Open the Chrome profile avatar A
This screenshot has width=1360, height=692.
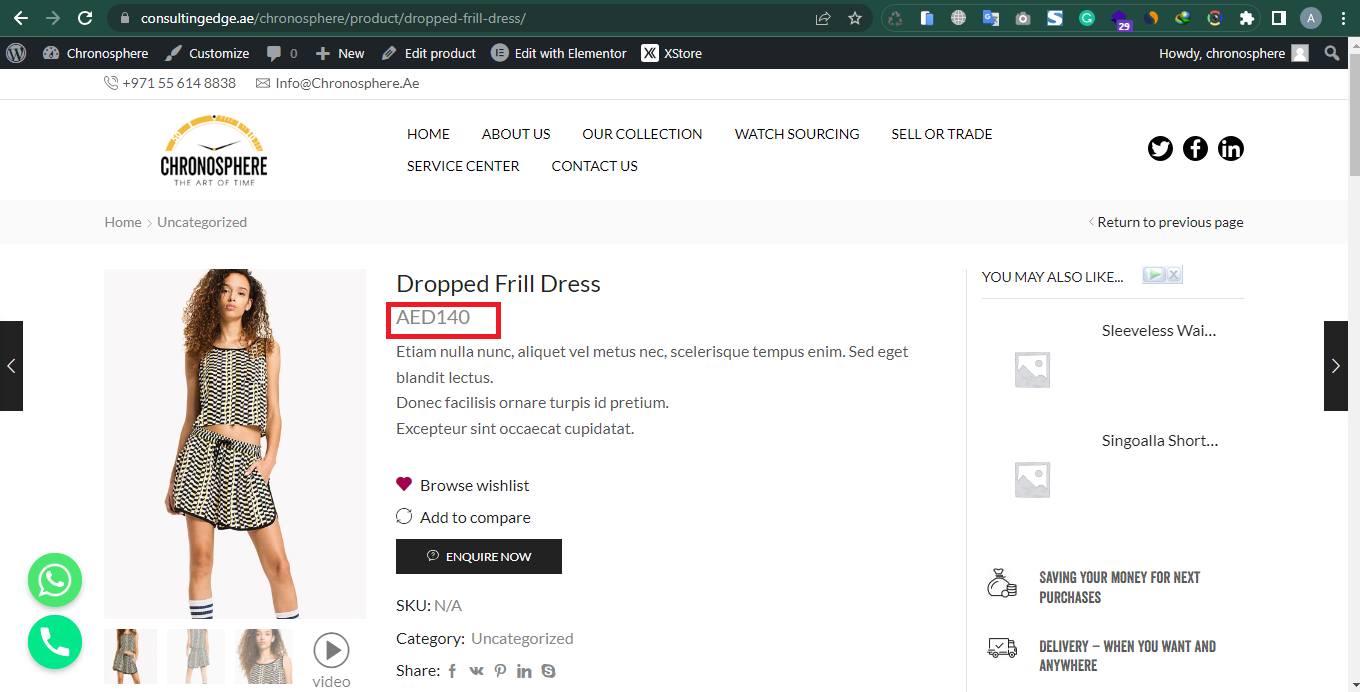(1311, 18)
